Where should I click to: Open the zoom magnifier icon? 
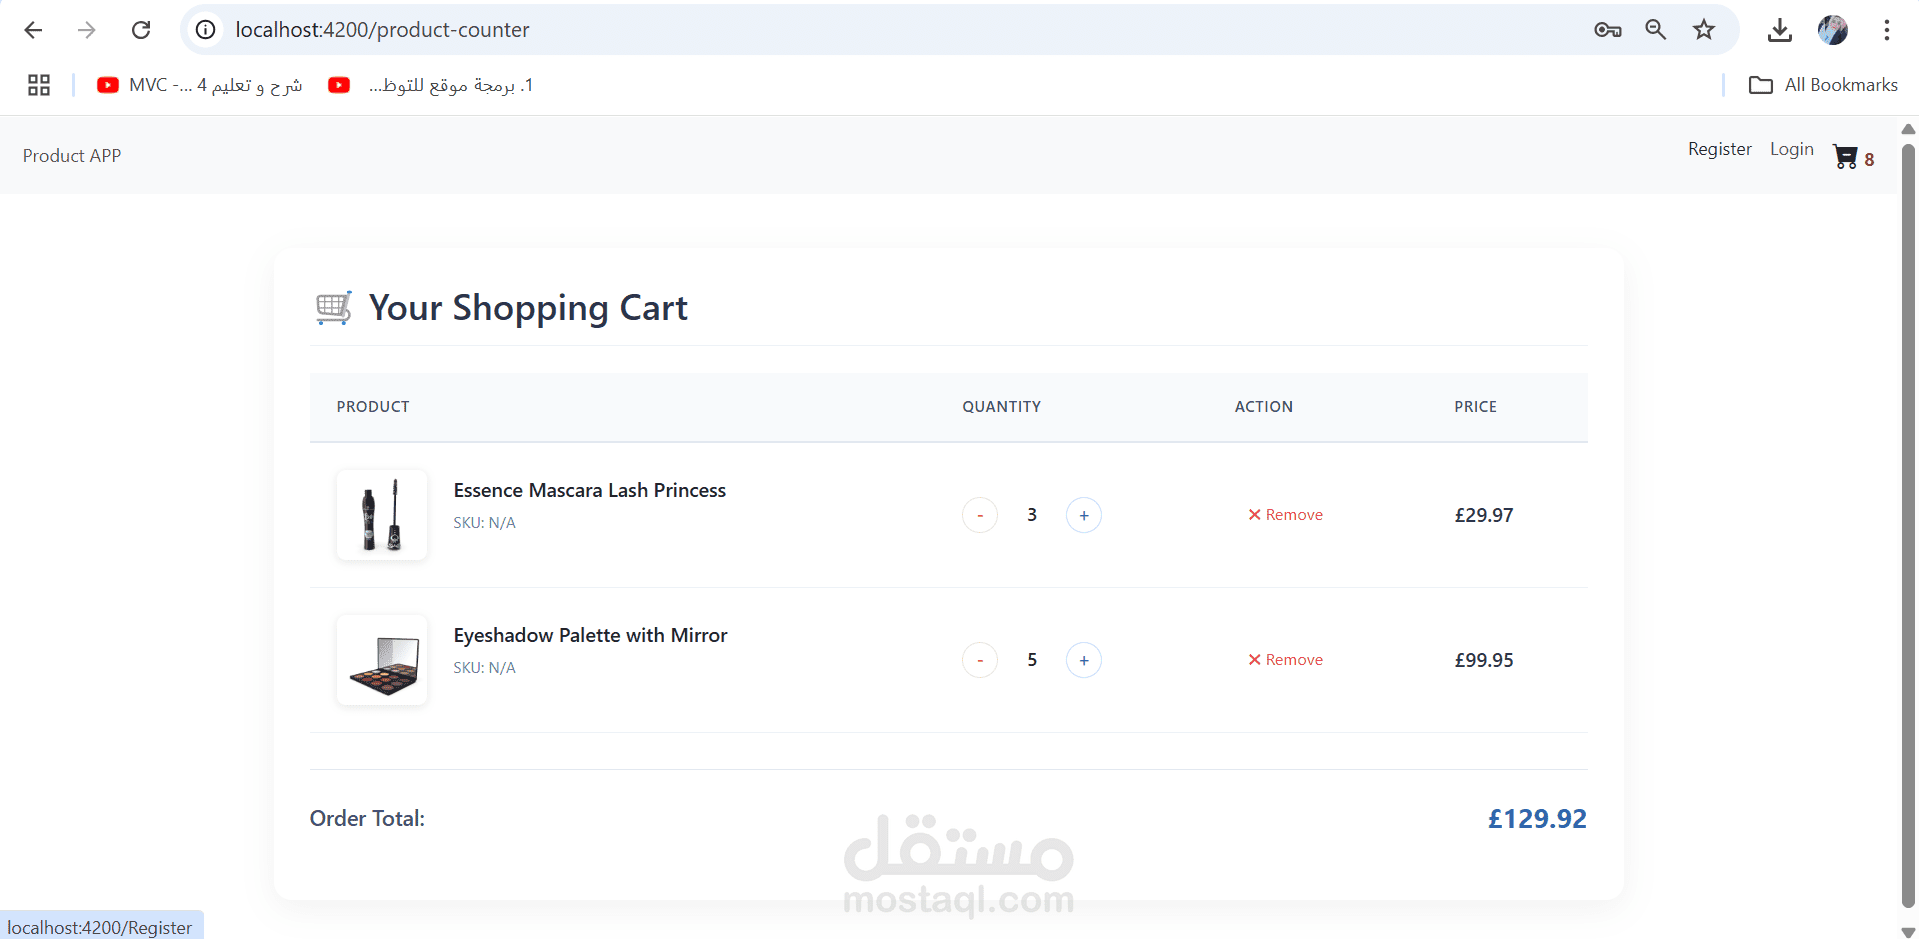coord(1656,30)
